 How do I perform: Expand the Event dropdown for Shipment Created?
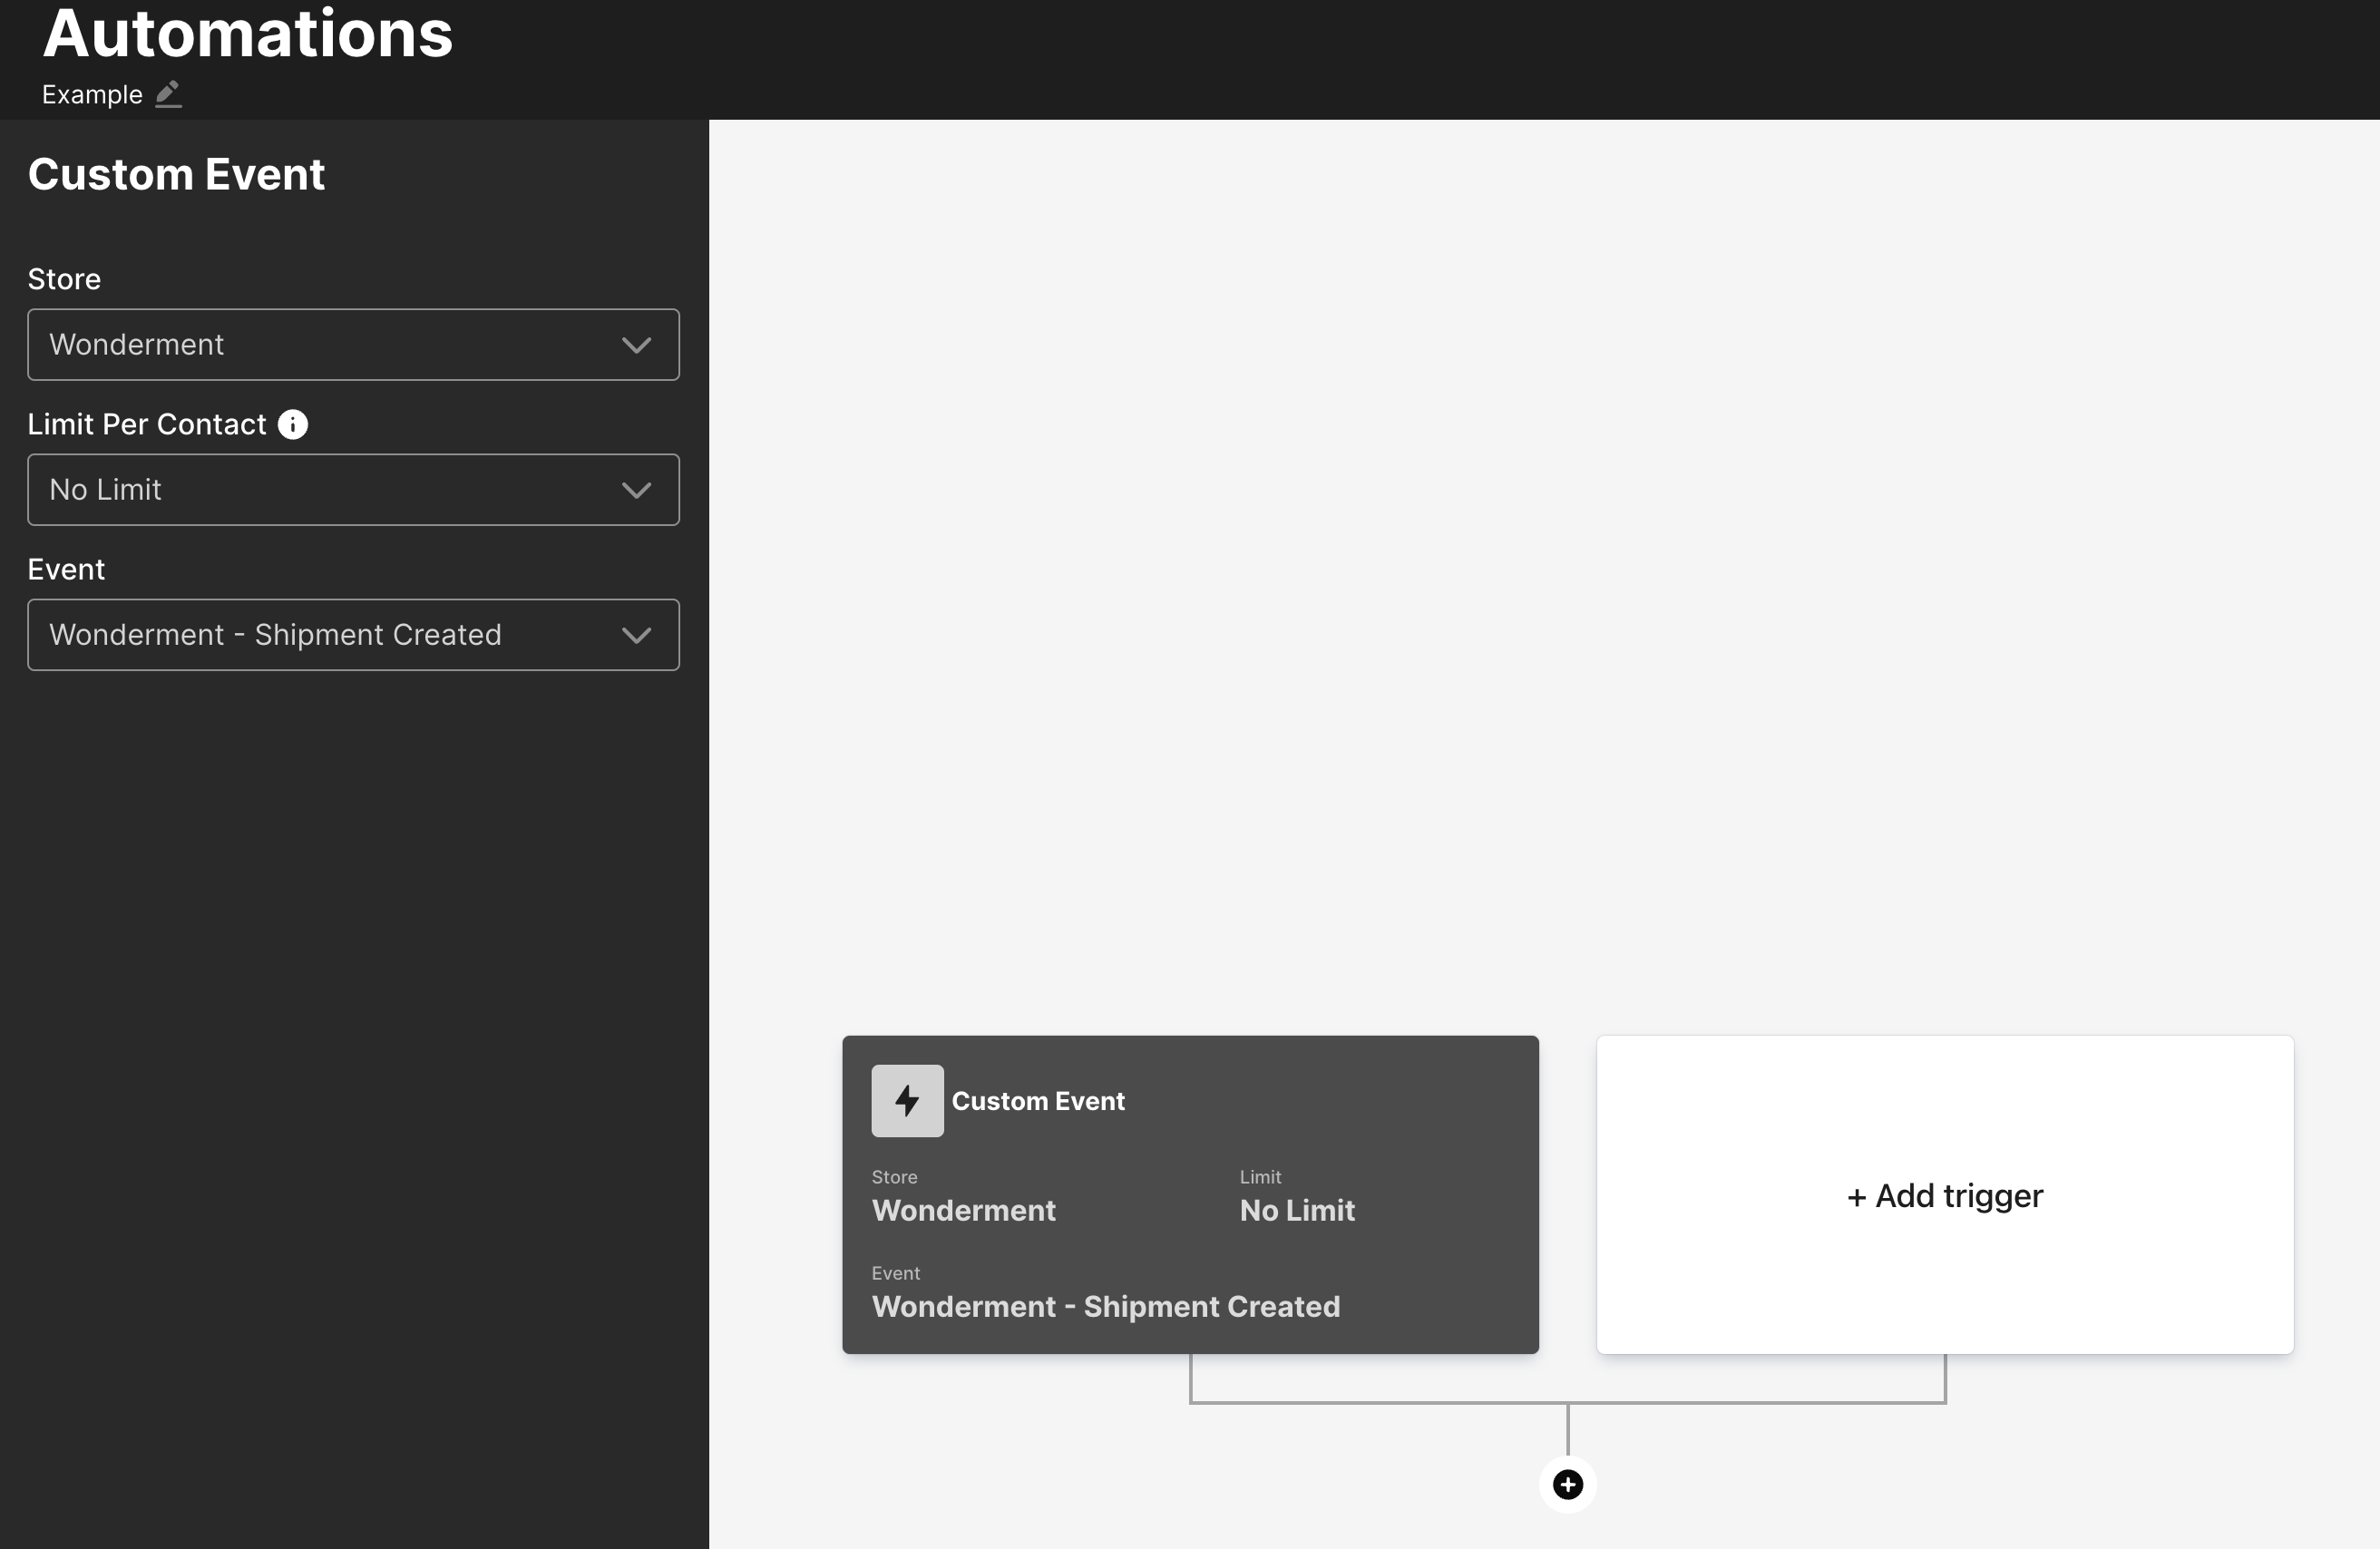pos(353,635)
